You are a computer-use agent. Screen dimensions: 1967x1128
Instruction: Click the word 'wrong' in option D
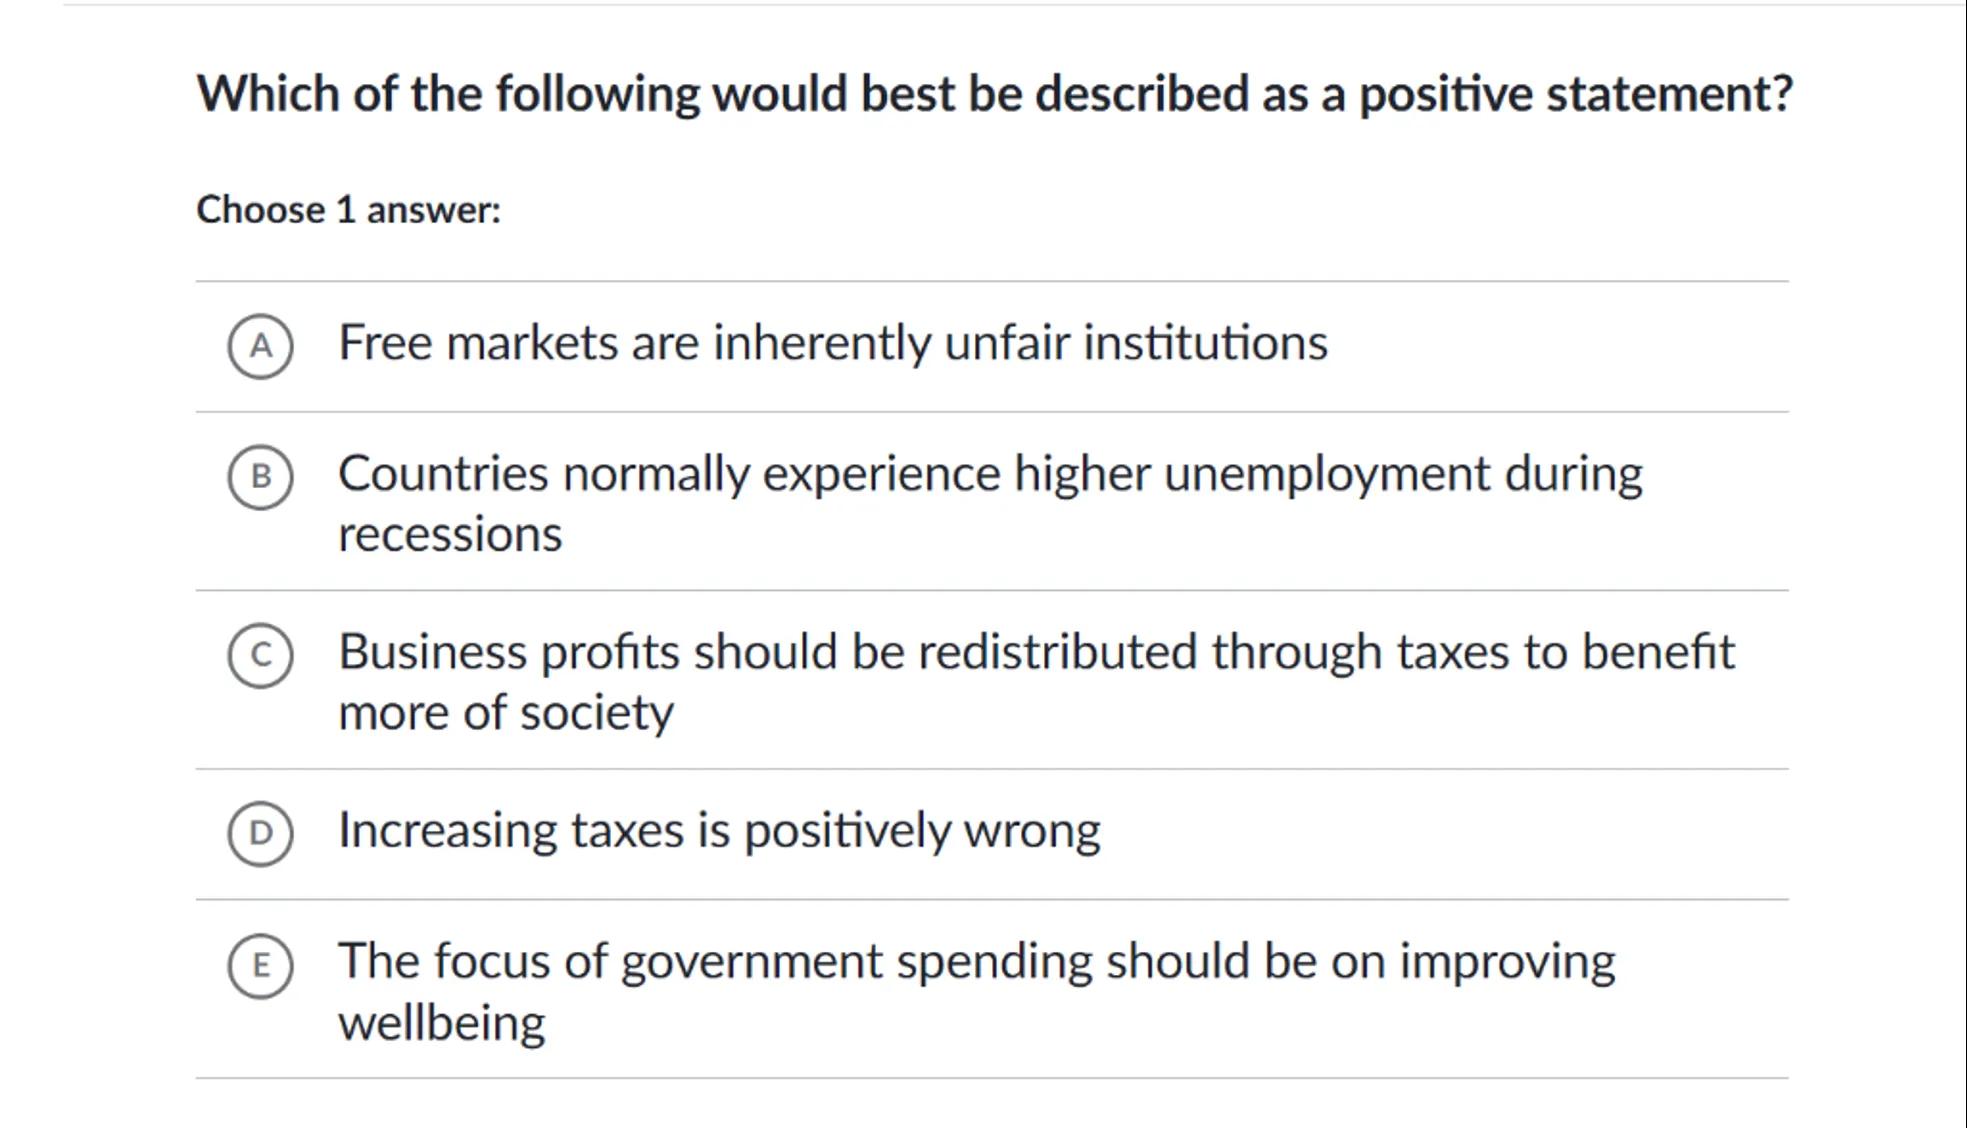pyautogui.click(x=1031, y=831)
